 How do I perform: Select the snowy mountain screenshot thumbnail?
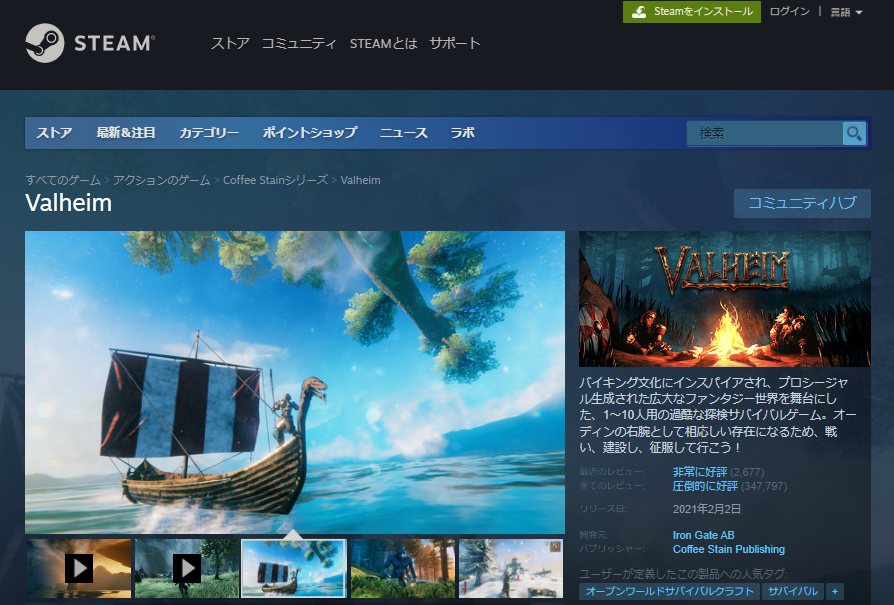tap(510, 568)
